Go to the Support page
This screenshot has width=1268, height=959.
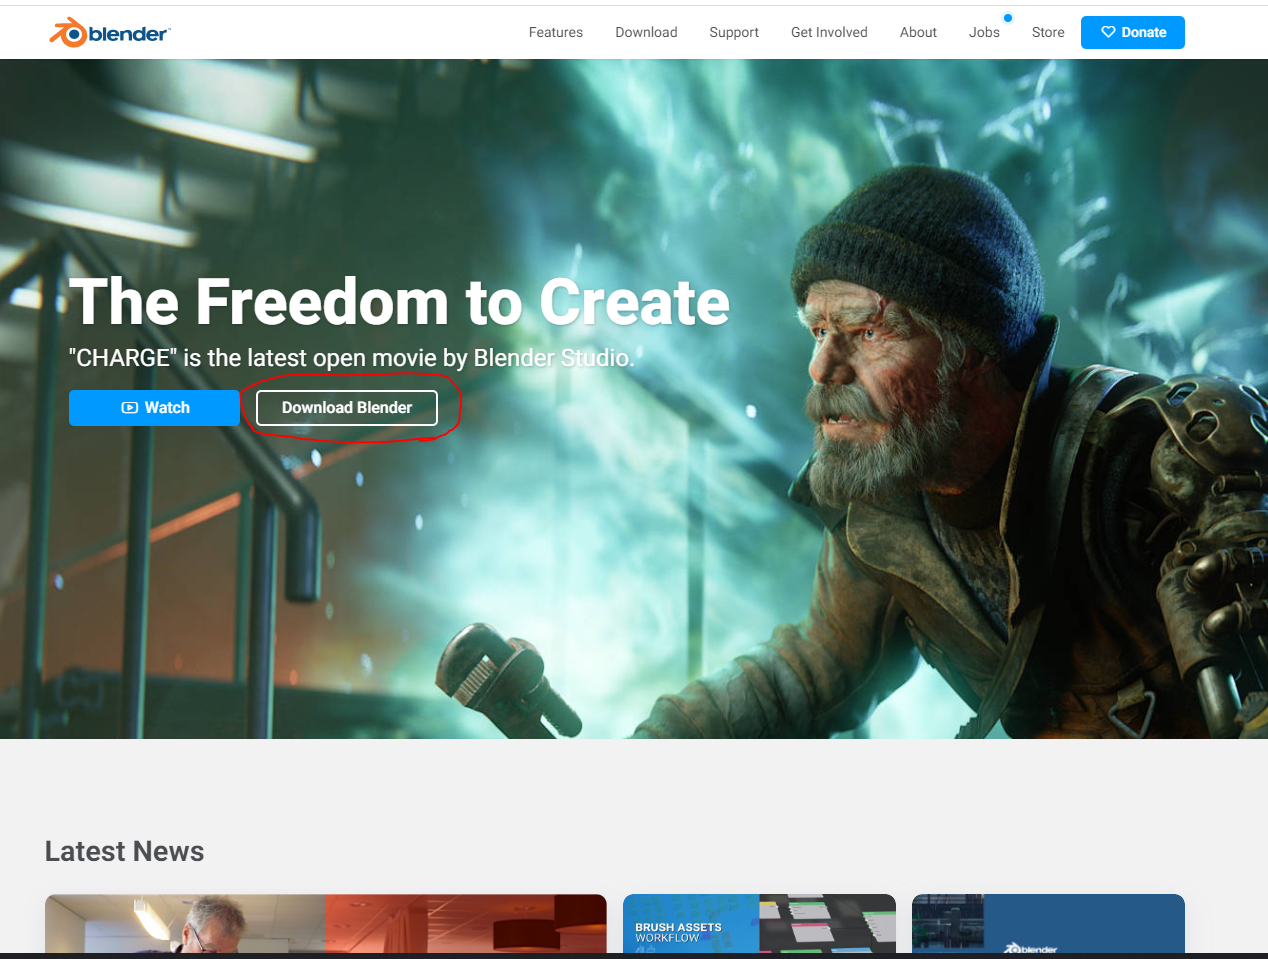734,32
